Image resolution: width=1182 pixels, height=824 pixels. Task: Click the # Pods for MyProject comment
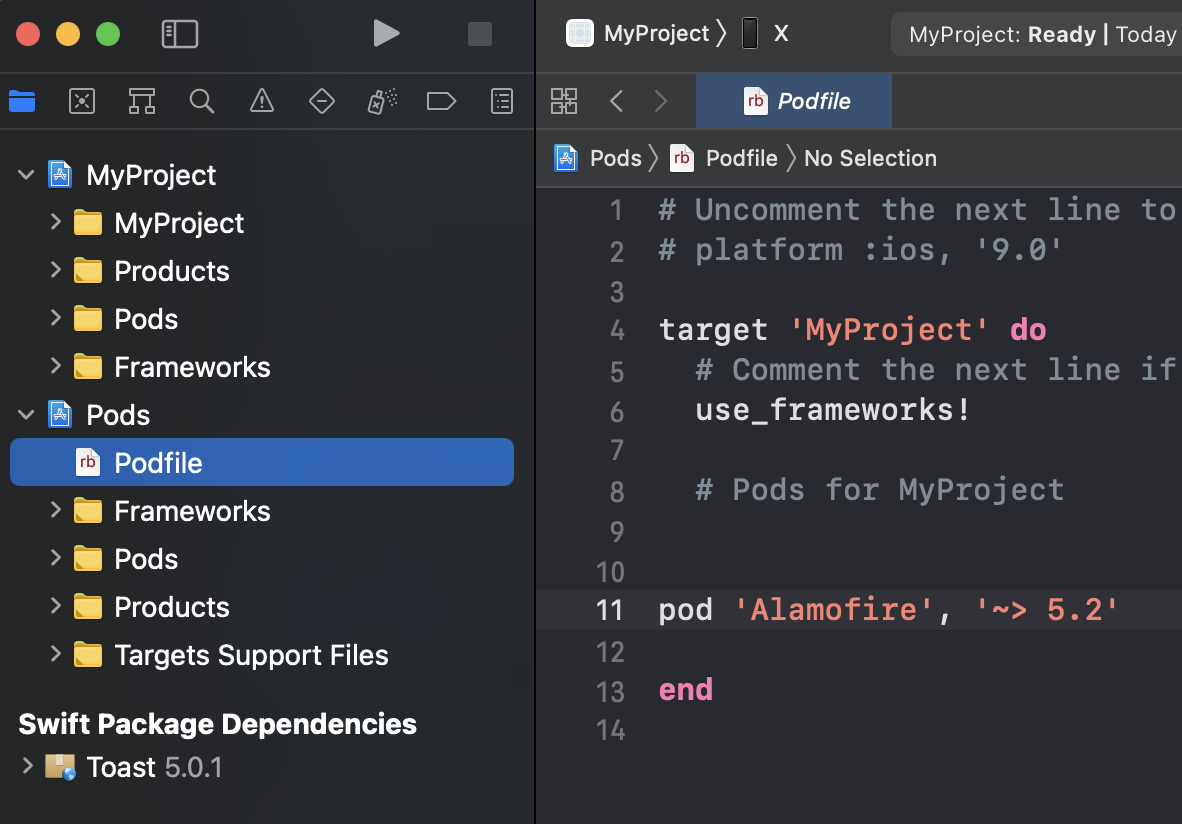[879, 490]
